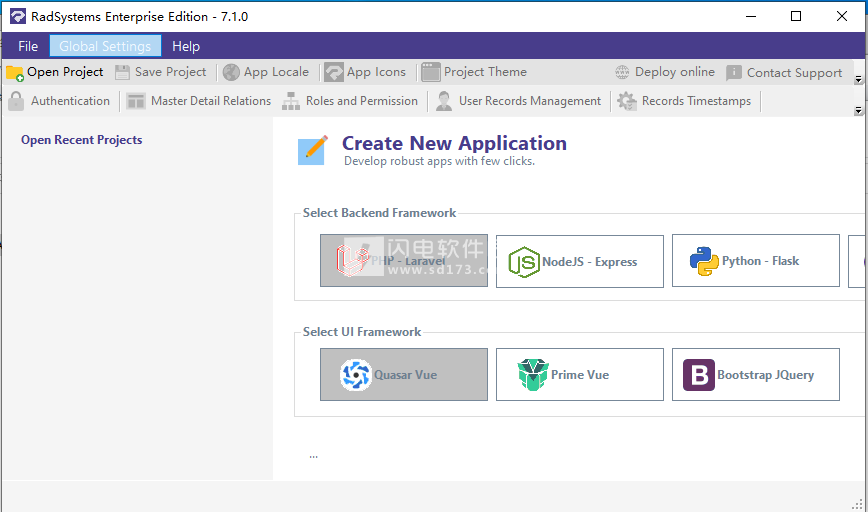Open the Help menu
The width and height of the screenshot is (868, 512).
tap(185, 46)
